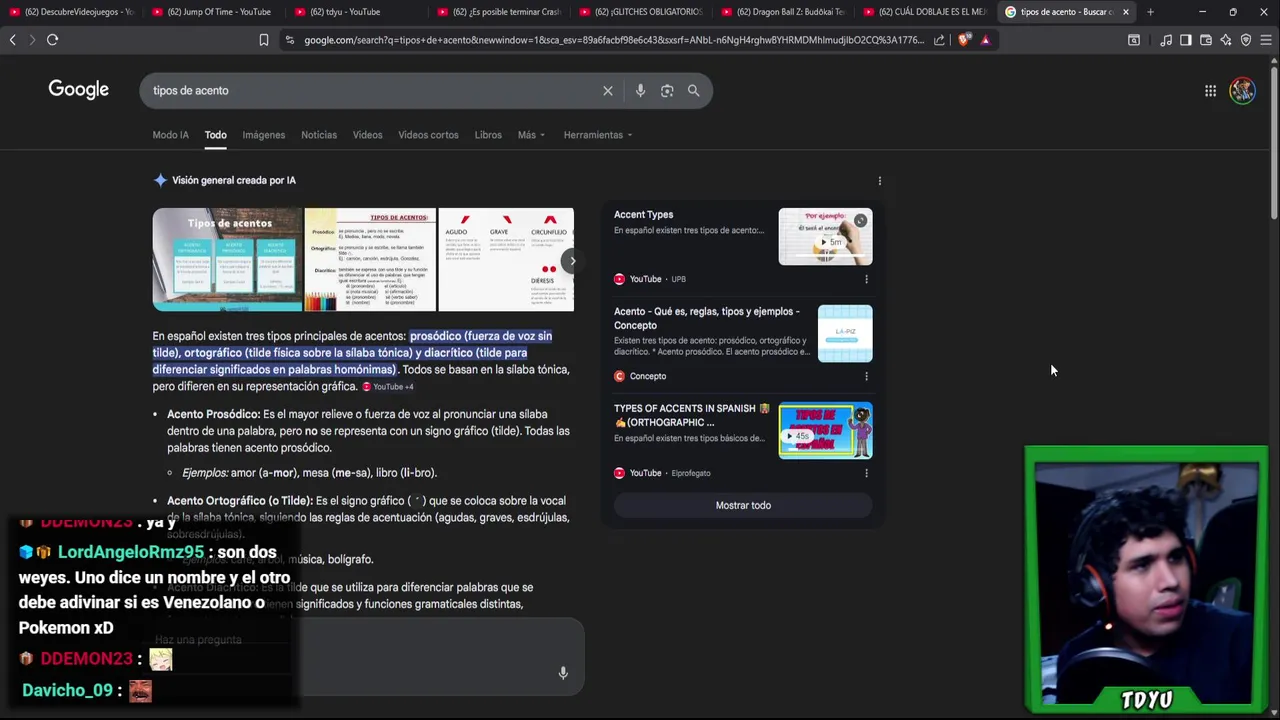The height and width of the screenshot is (720, 1280).
Task: Expand the YouTube +4 sources chip
Action: (388, 387)
